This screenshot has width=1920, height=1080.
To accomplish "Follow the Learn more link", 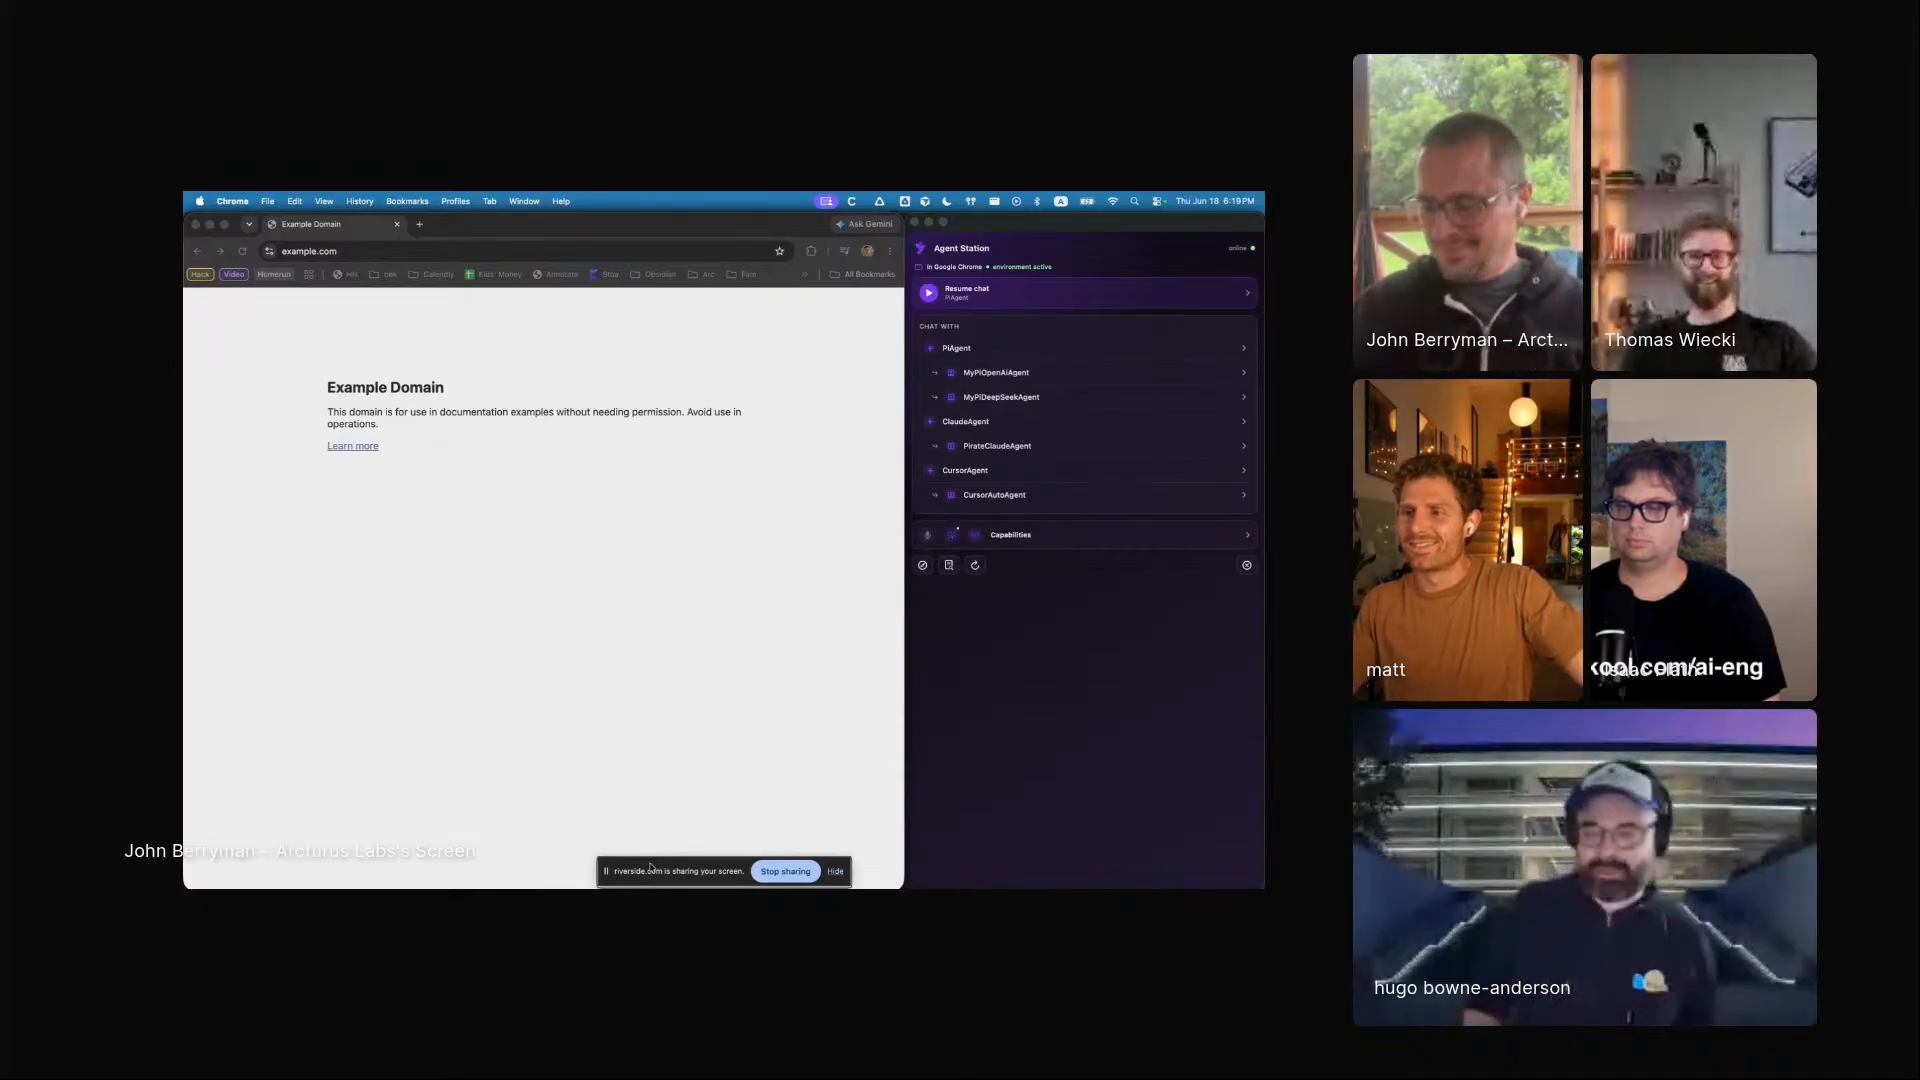I will coord(352,446).
